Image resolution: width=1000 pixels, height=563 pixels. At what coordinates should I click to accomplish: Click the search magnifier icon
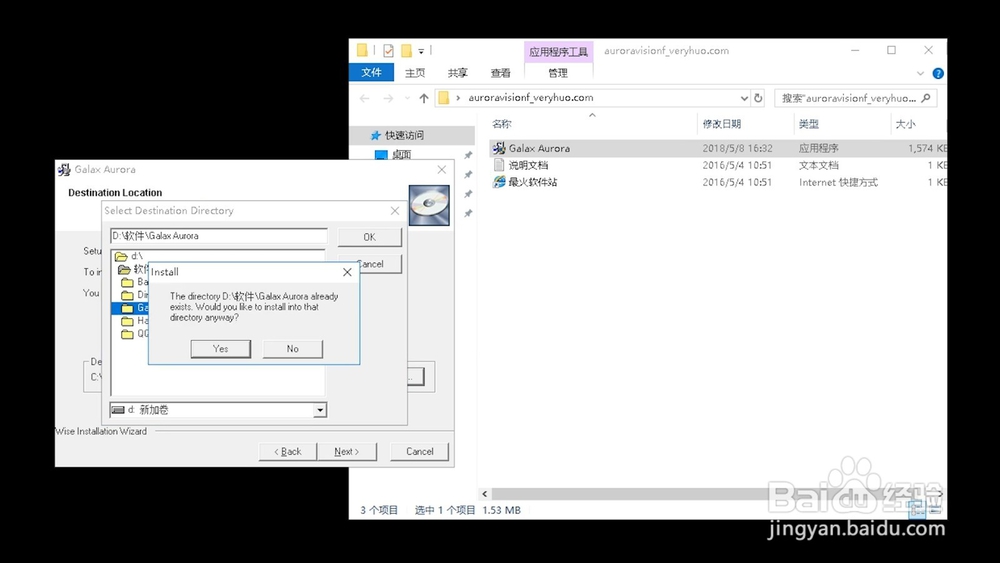926,98
